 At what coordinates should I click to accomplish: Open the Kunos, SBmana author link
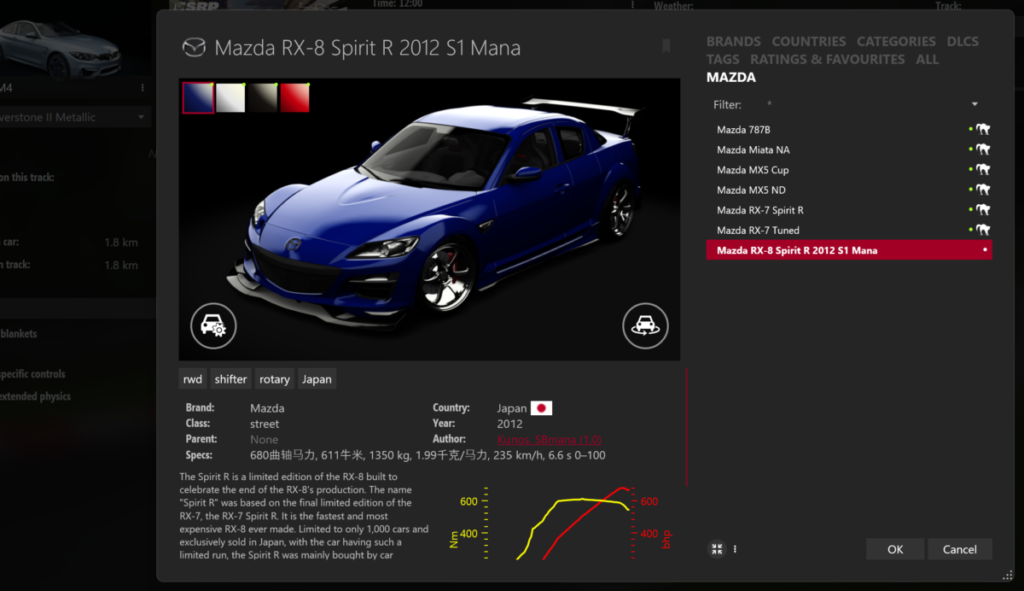549,439
